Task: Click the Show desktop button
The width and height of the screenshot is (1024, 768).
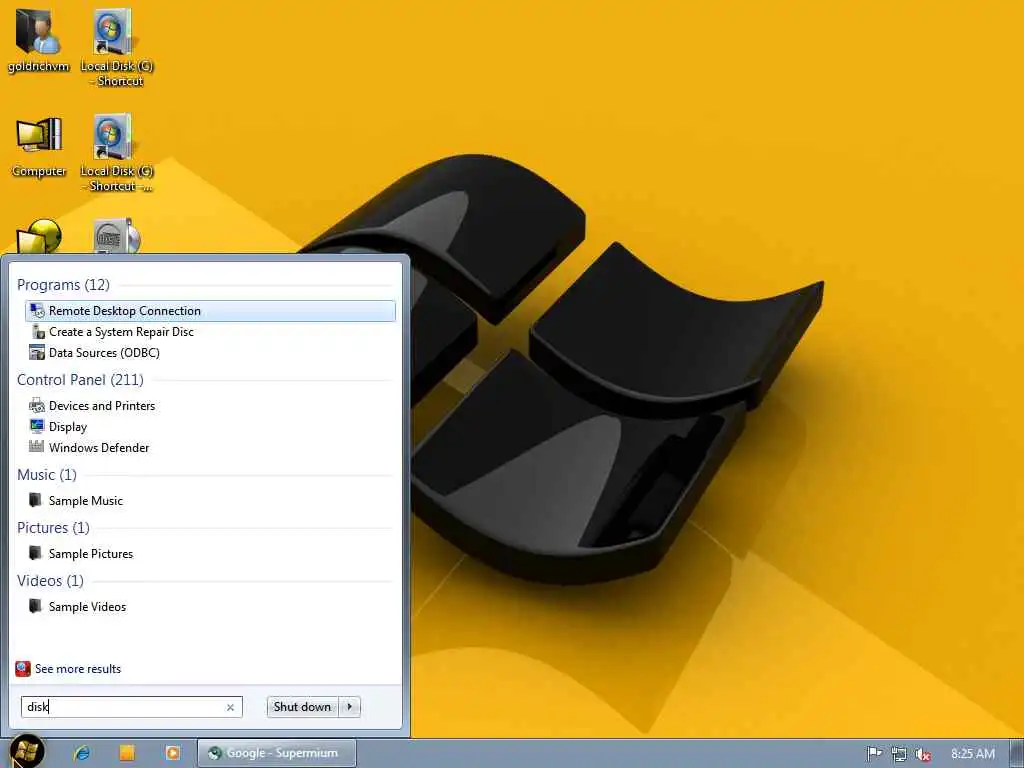Action: [x=1017, y=753]
